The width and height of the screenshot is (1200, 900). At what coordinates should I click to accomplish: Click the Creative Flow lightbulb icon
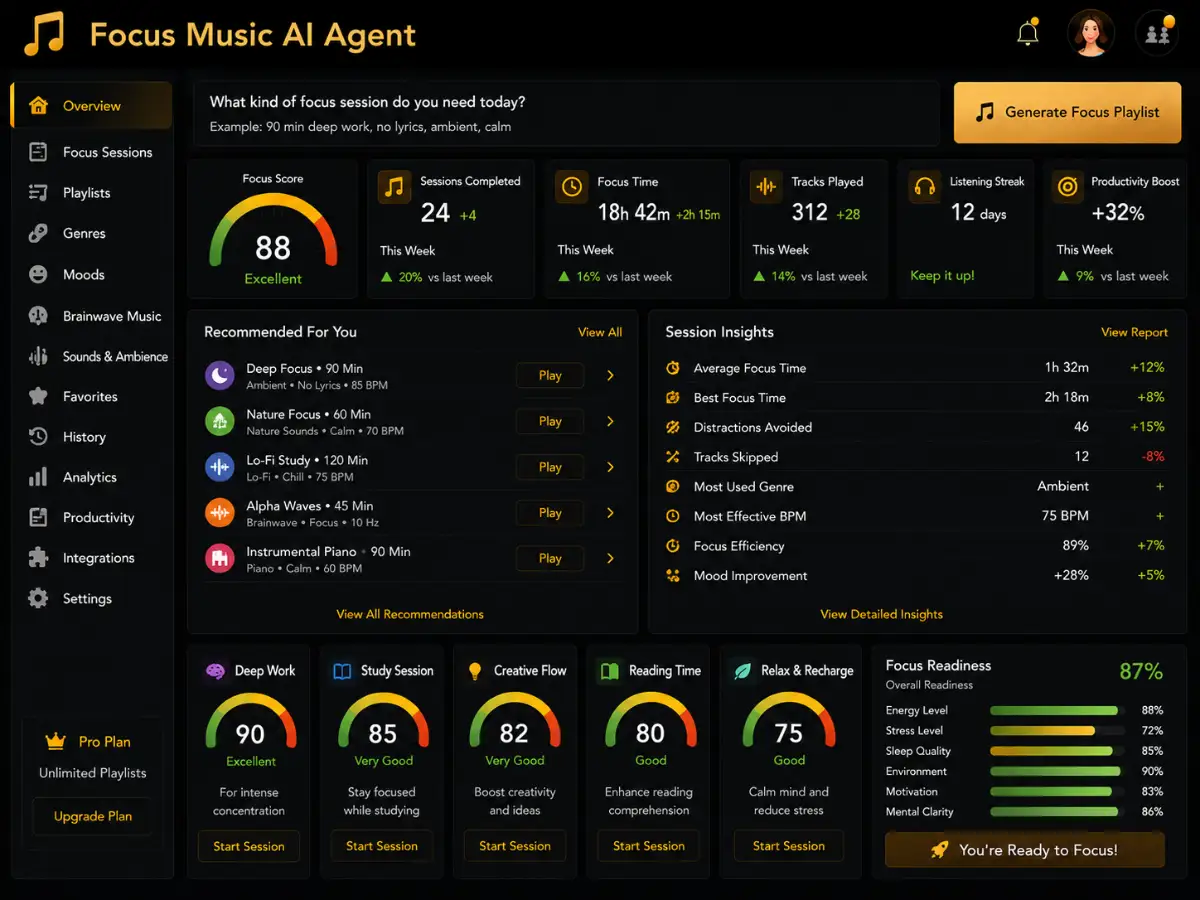475,671
